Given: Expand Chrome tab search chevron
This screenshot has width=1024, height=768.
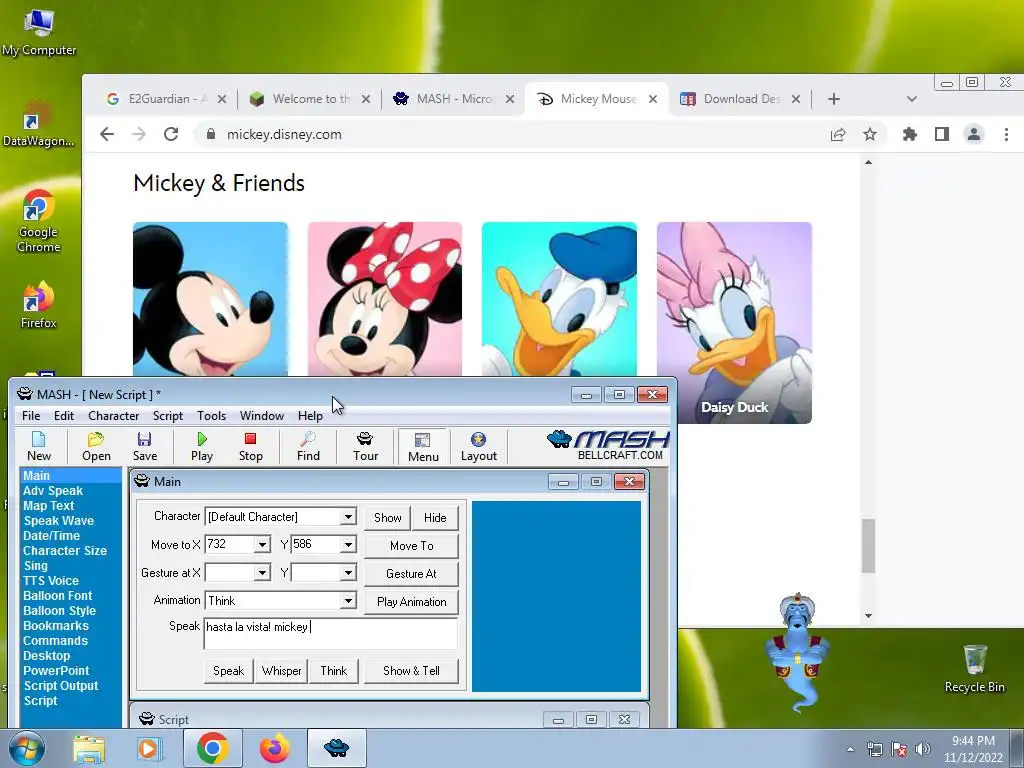Looking at the screenshot, I should tap(912, 99).
